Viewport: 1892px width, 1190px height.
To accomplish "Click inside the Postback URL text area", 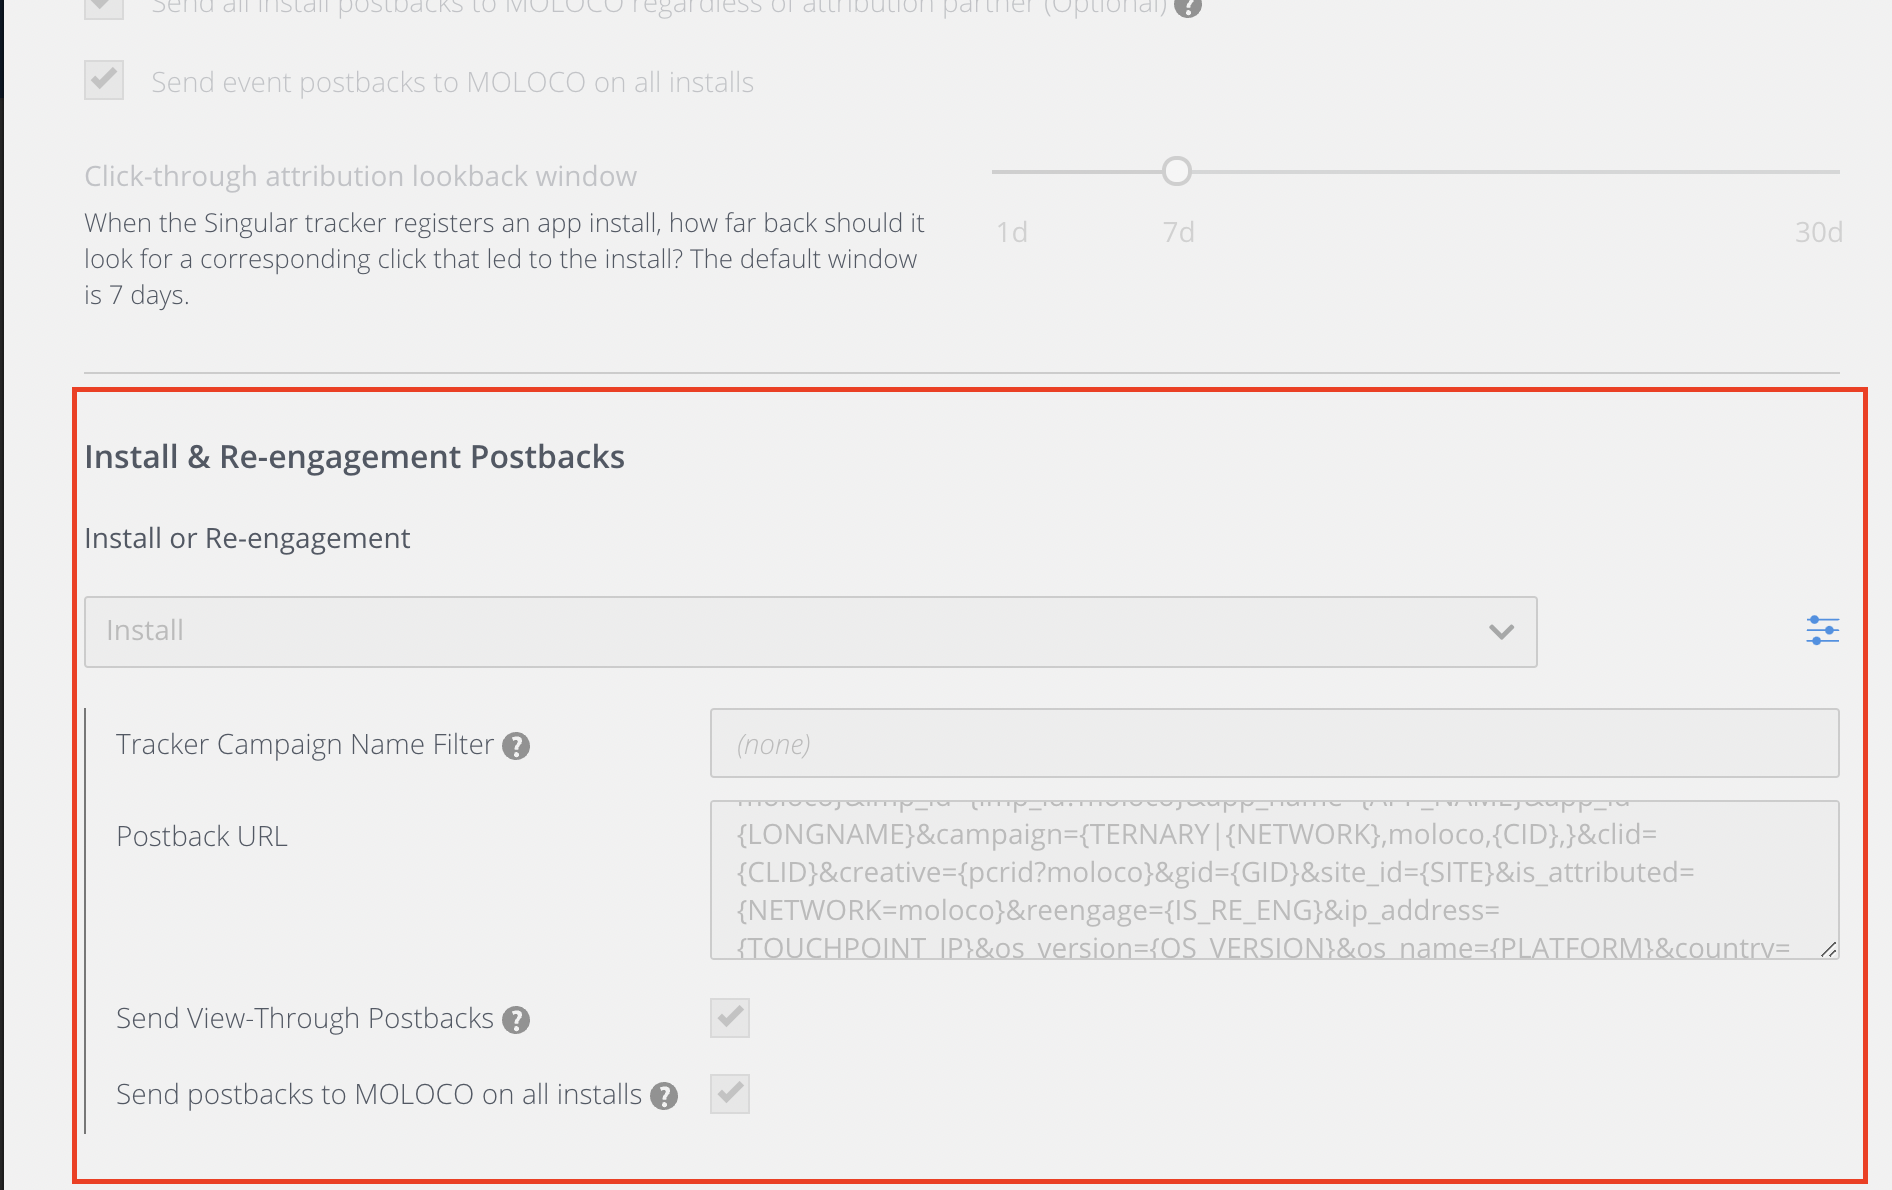I will coord(1274,880).
